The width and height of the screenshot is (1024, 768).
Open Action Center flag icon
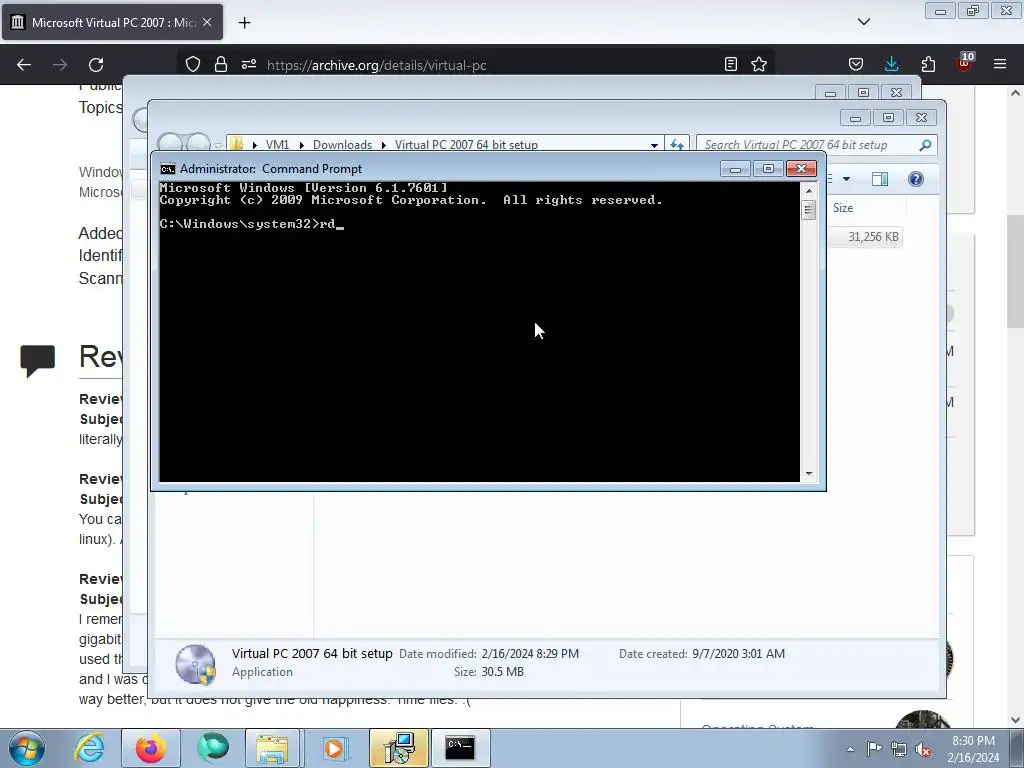click(x=874, y=749)
